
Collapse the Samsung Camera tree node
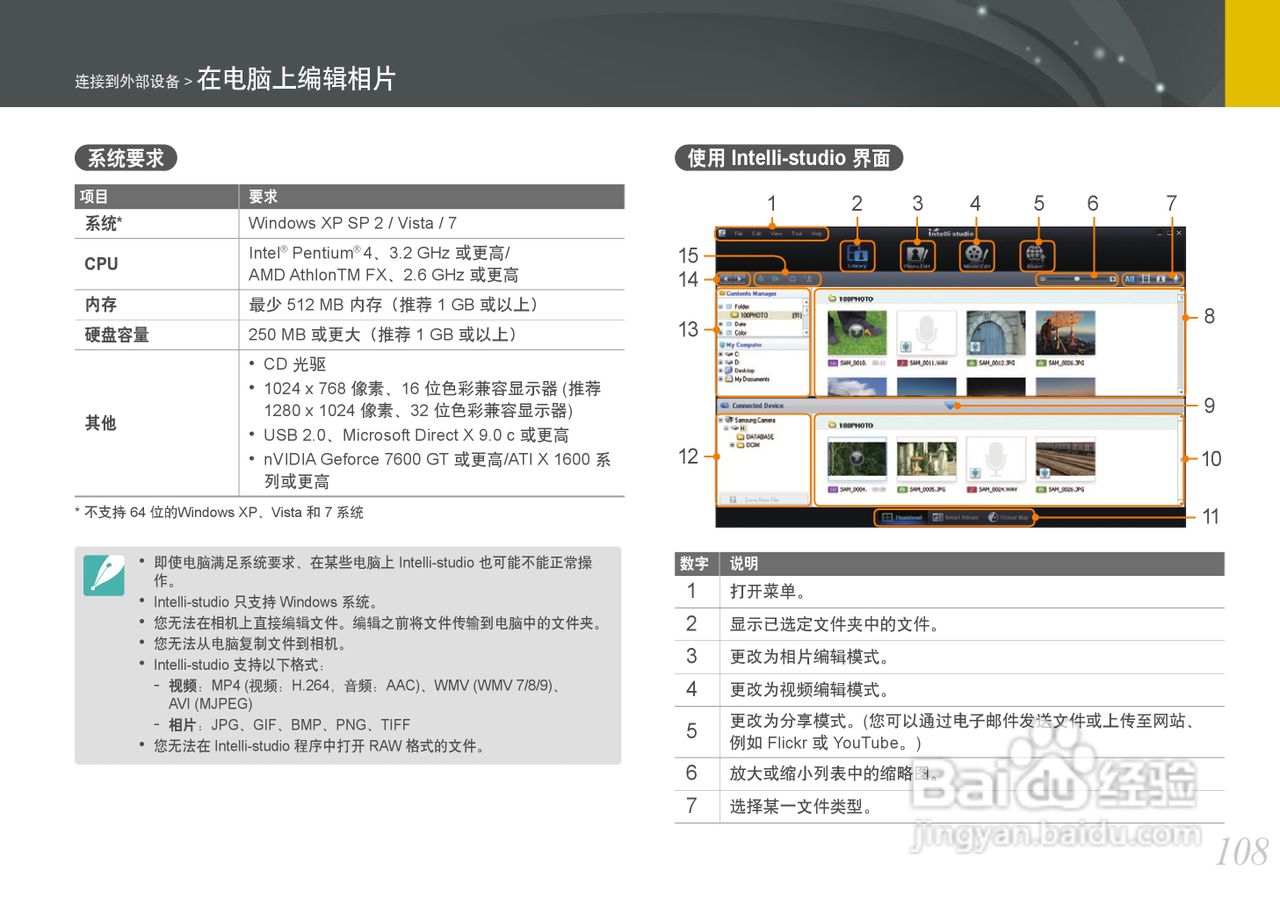click(x=721, y=420)
